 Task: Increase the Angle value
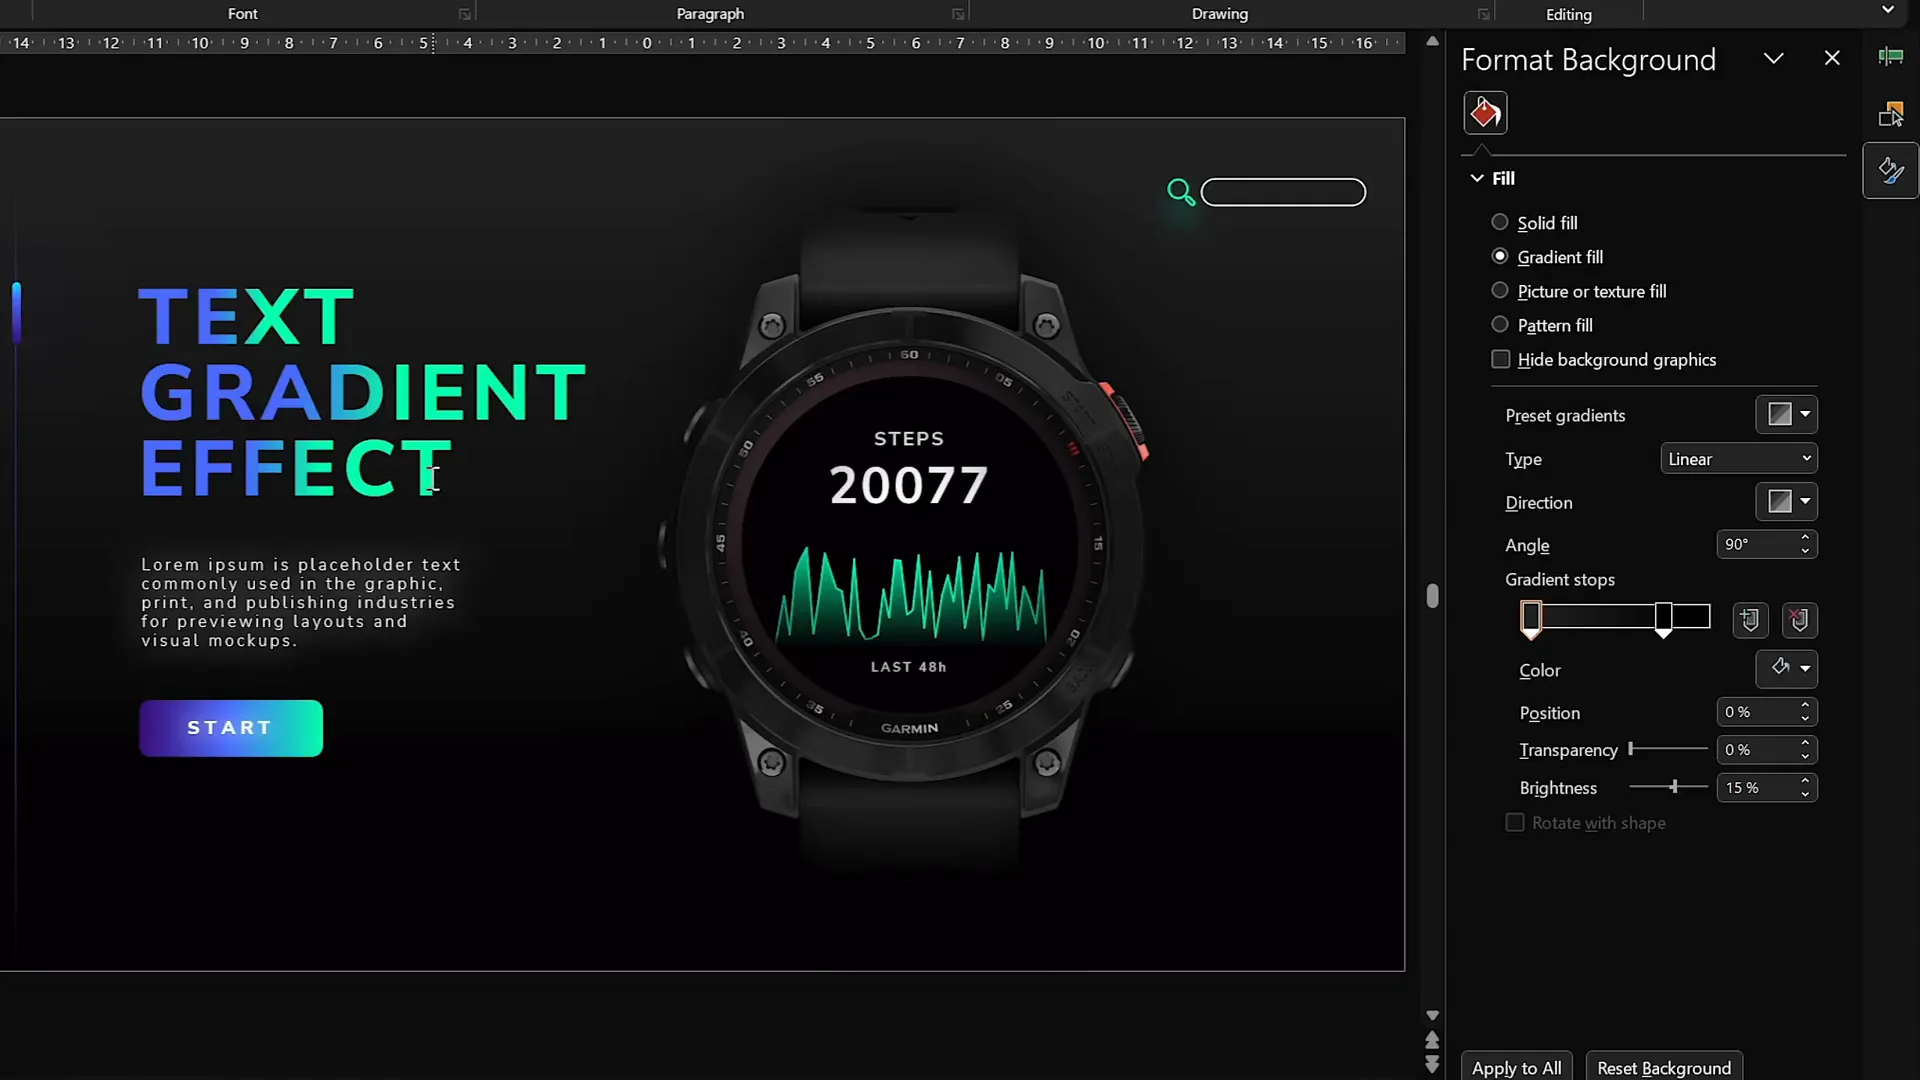[x=1805, y=537]
